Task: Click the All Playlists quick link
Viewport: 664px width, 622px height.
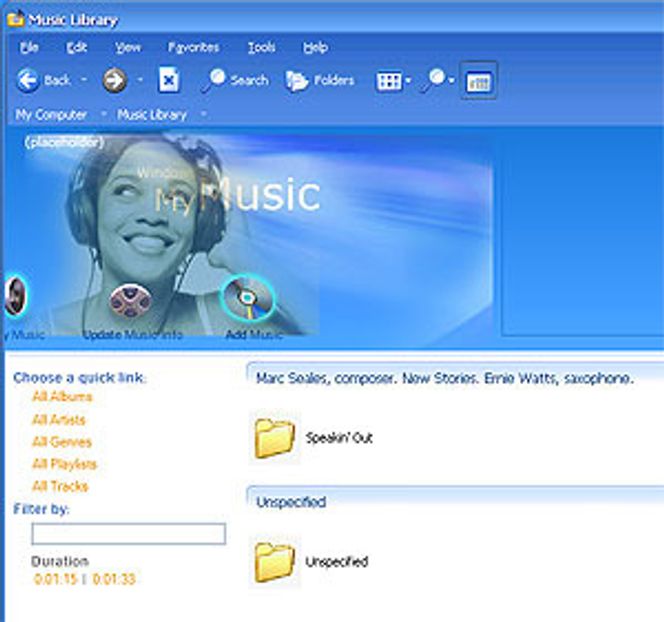Action: coord(65,464)
